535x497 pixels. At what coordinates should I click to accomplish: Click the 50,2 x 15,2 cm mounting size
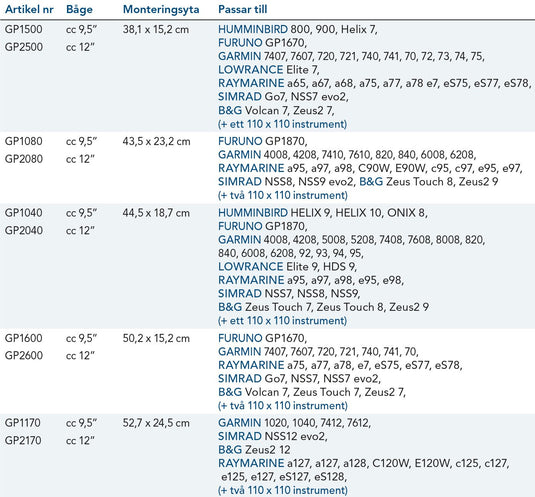(156, 338)
